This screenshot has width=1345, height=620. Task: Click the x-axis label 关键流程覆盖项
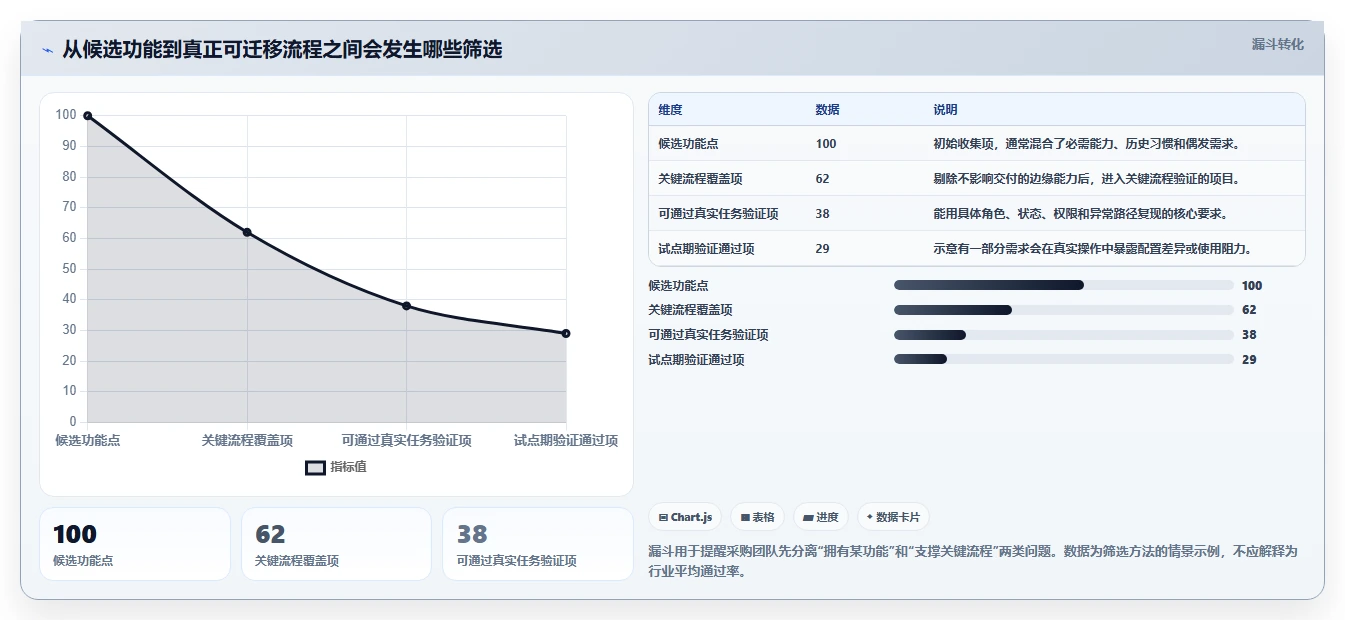coord(247,440)
